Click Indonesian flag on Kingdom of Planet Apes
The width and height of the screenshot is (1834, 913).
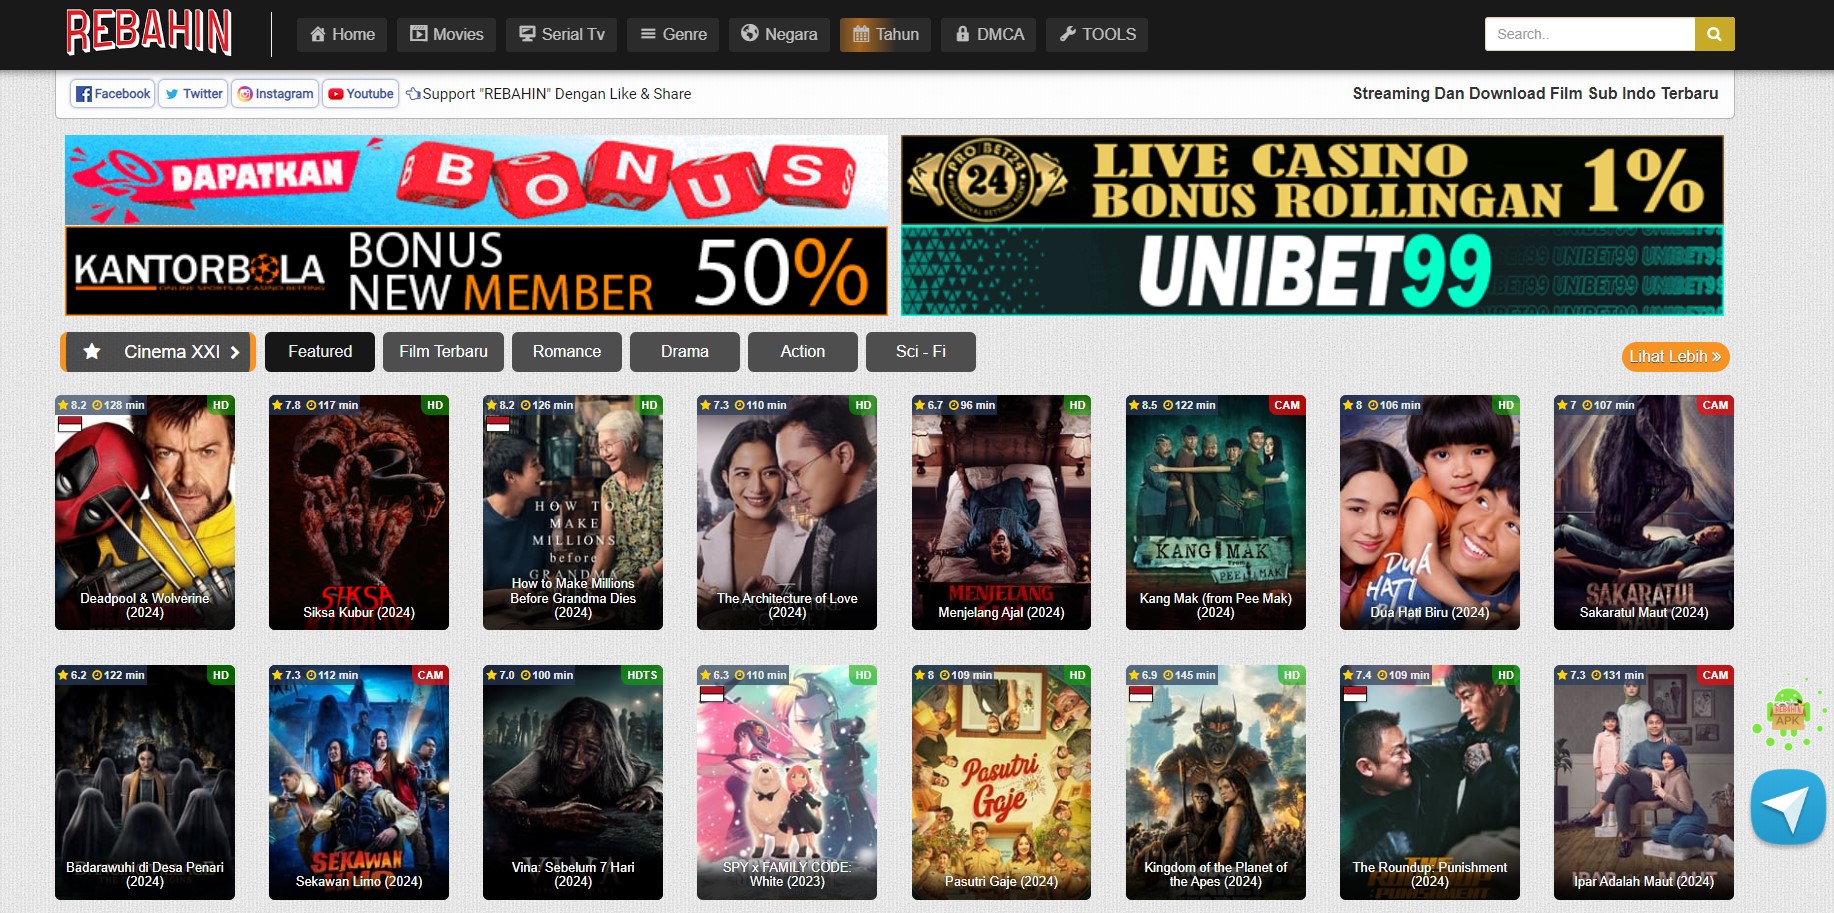pos(1141,694)
